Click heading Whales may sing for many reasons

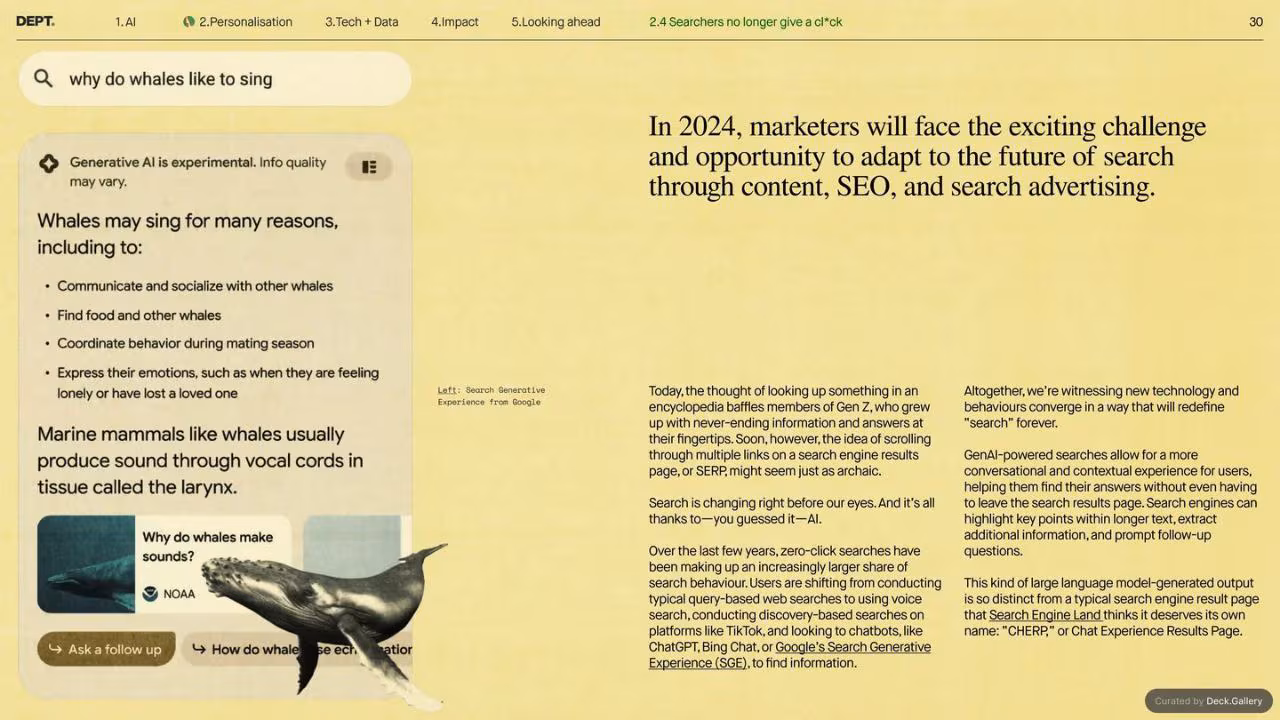(188, 234)
